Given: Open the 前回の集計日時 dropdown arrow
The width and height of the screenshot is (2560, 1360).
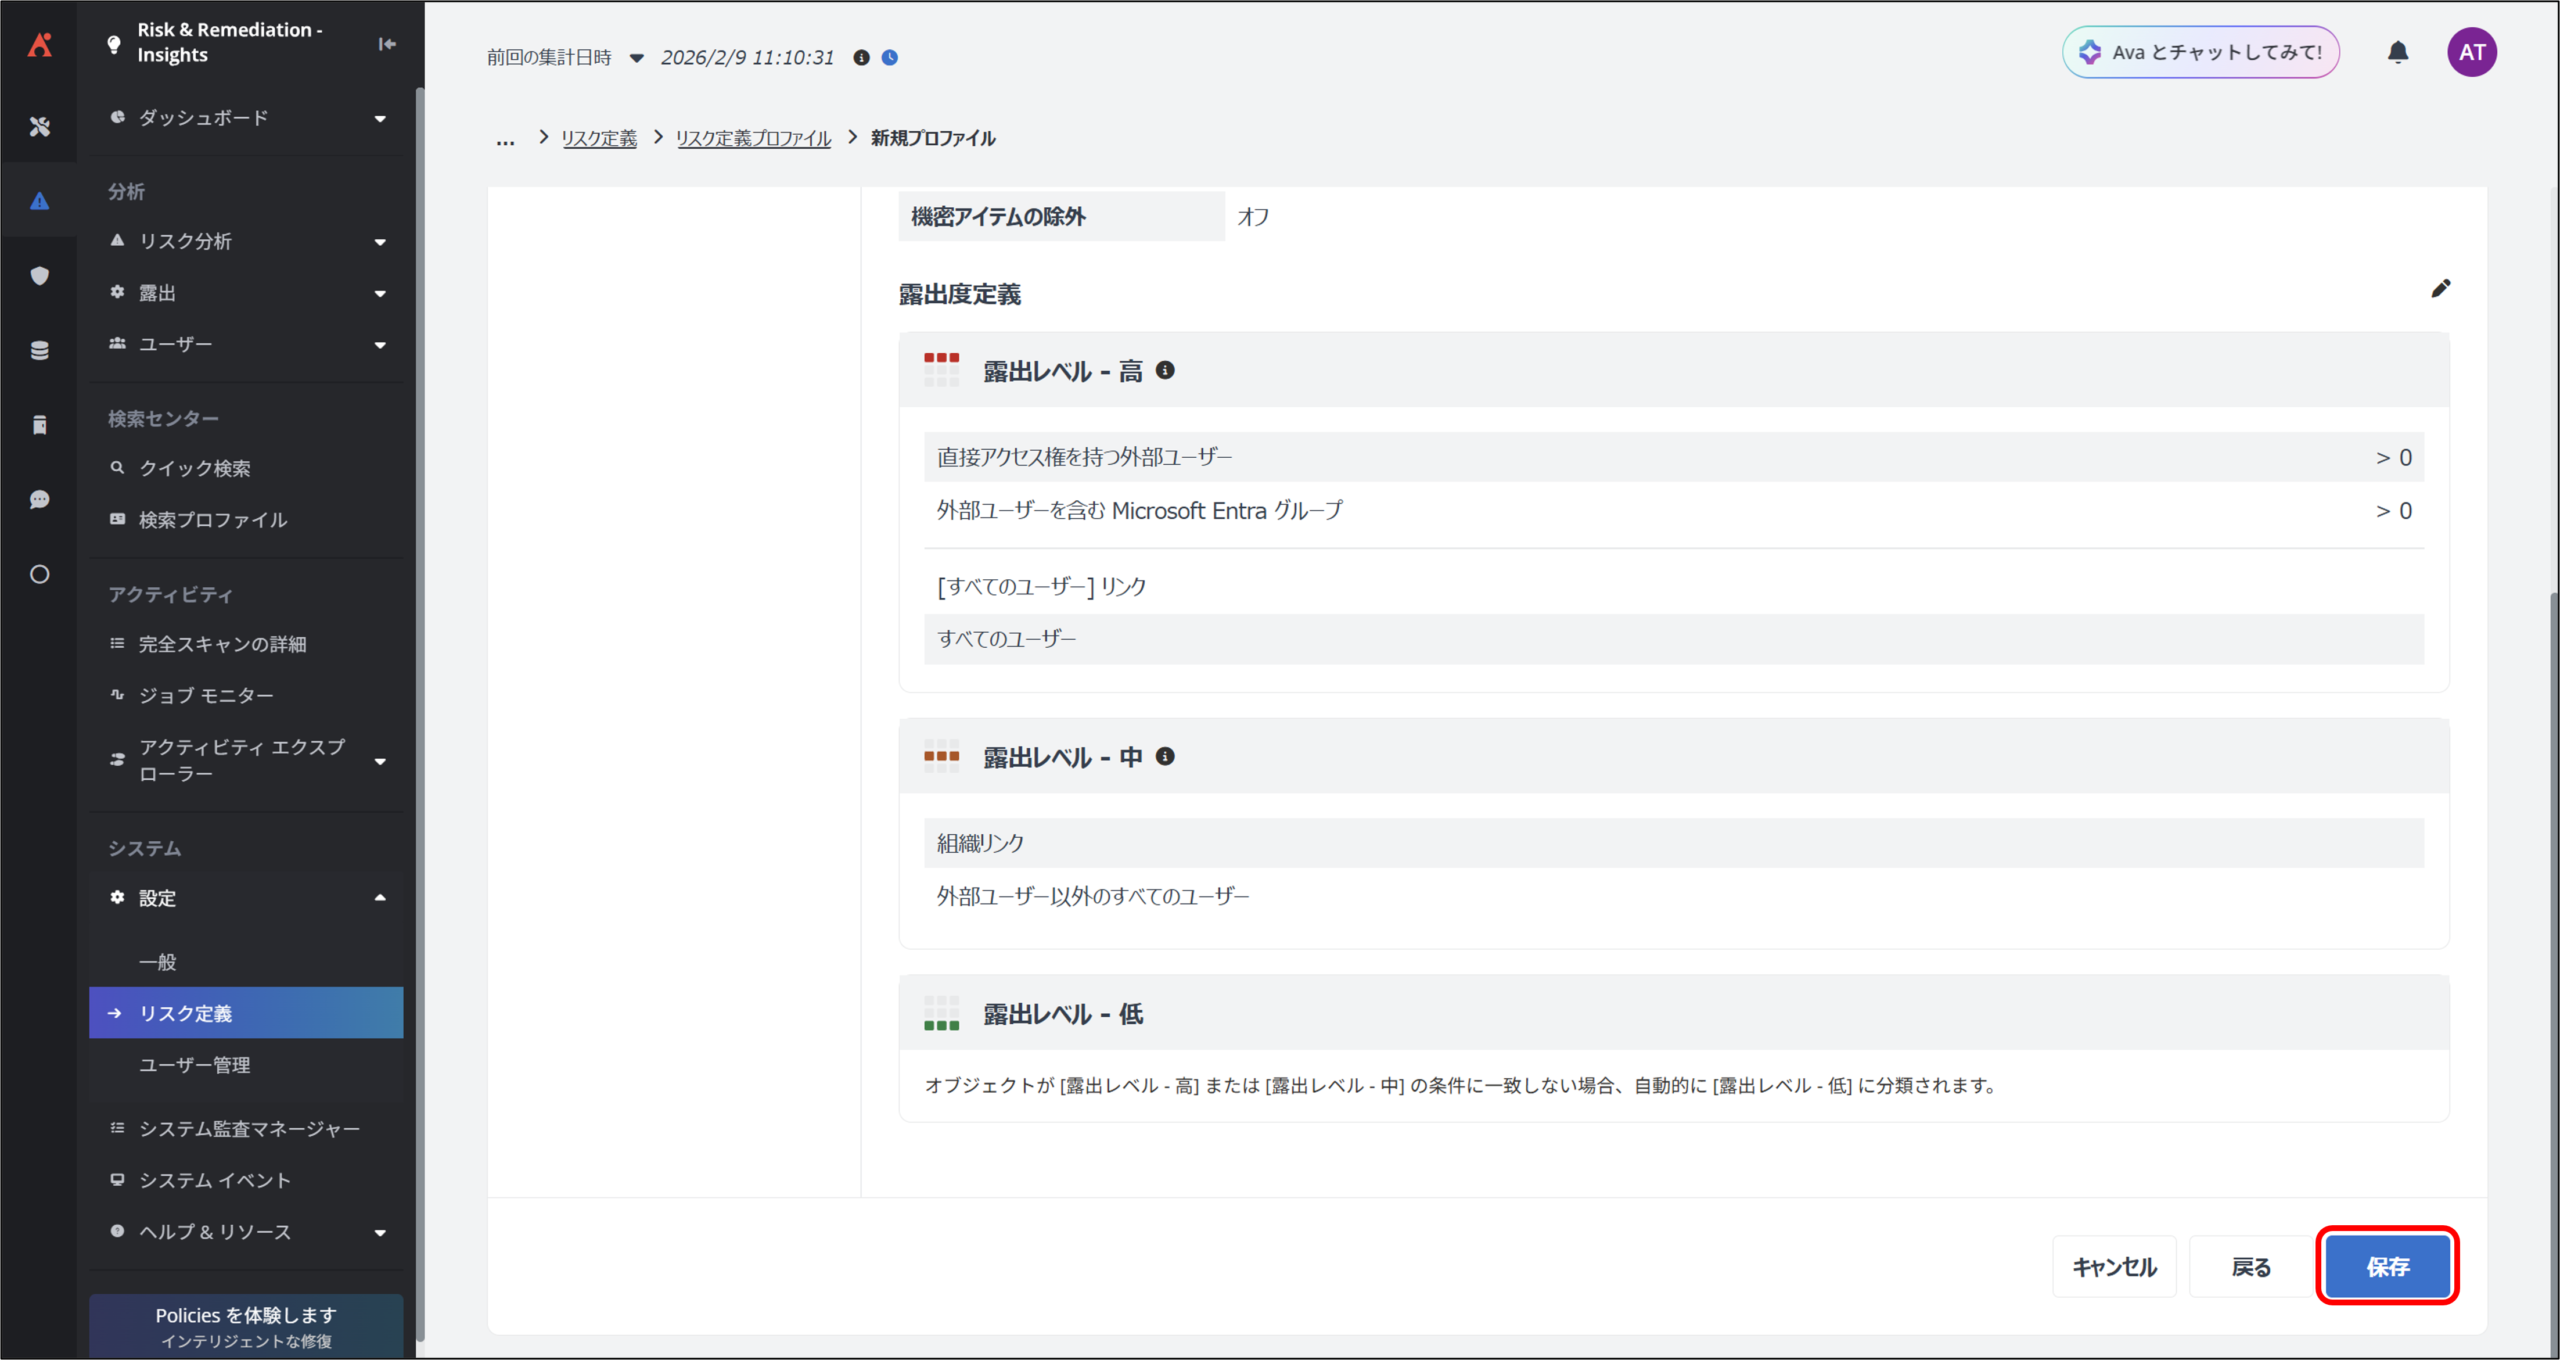Looking at the screenshot, I should [637, 58].
